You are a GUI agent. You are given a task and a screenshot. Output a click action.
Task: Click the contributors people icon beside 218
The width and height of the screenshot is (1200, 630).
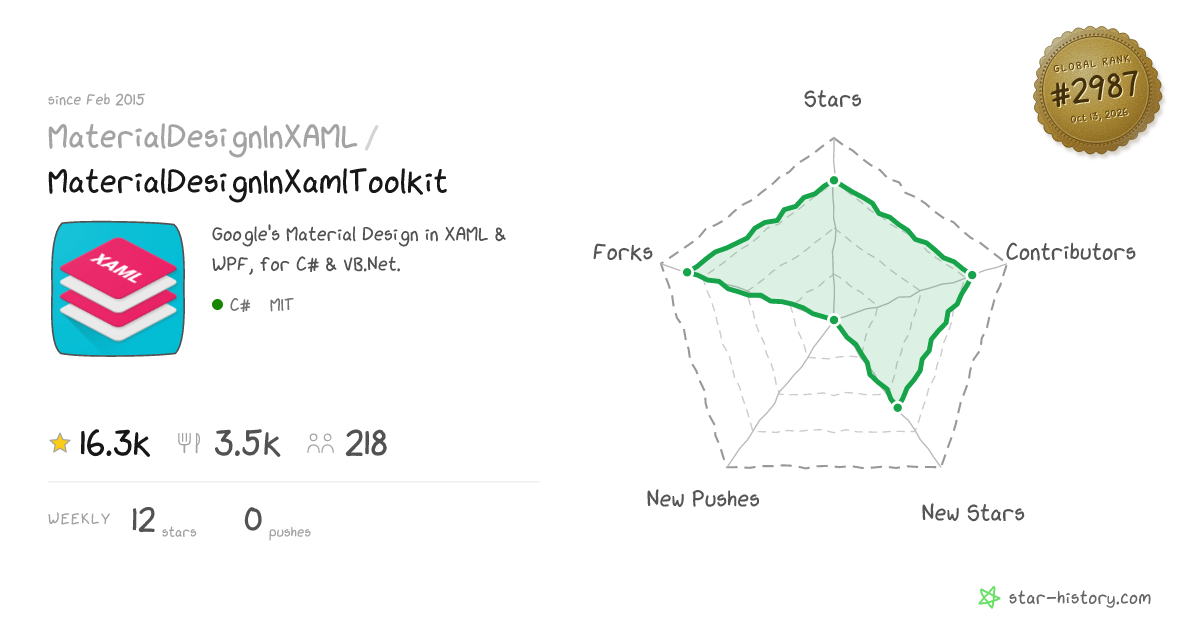click(x=321, y=444)
